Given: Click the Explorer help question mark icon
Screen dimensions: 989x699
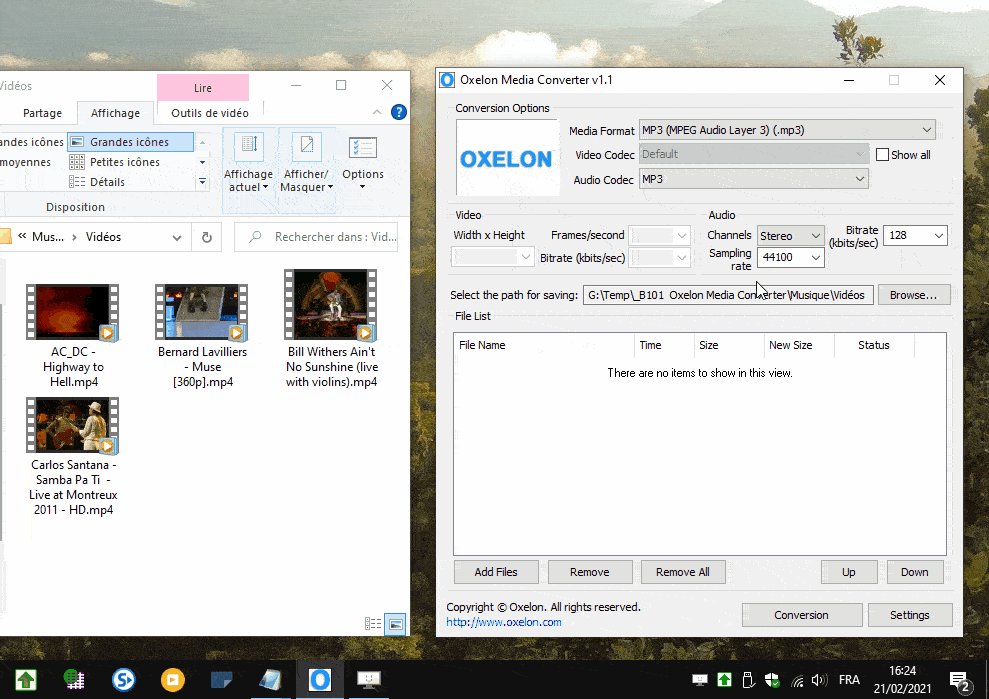Looking at the screenshot, I should tap(399, 112).
